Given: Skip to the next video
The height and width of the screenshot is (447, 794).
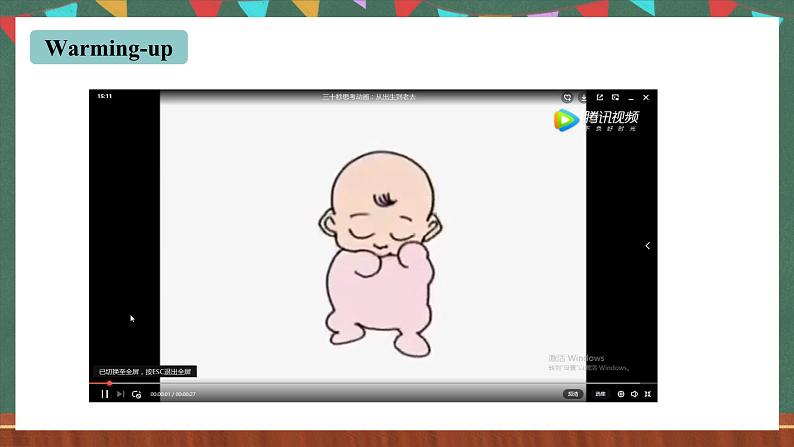Looking at the screenshot, I should tap(120, 394).
